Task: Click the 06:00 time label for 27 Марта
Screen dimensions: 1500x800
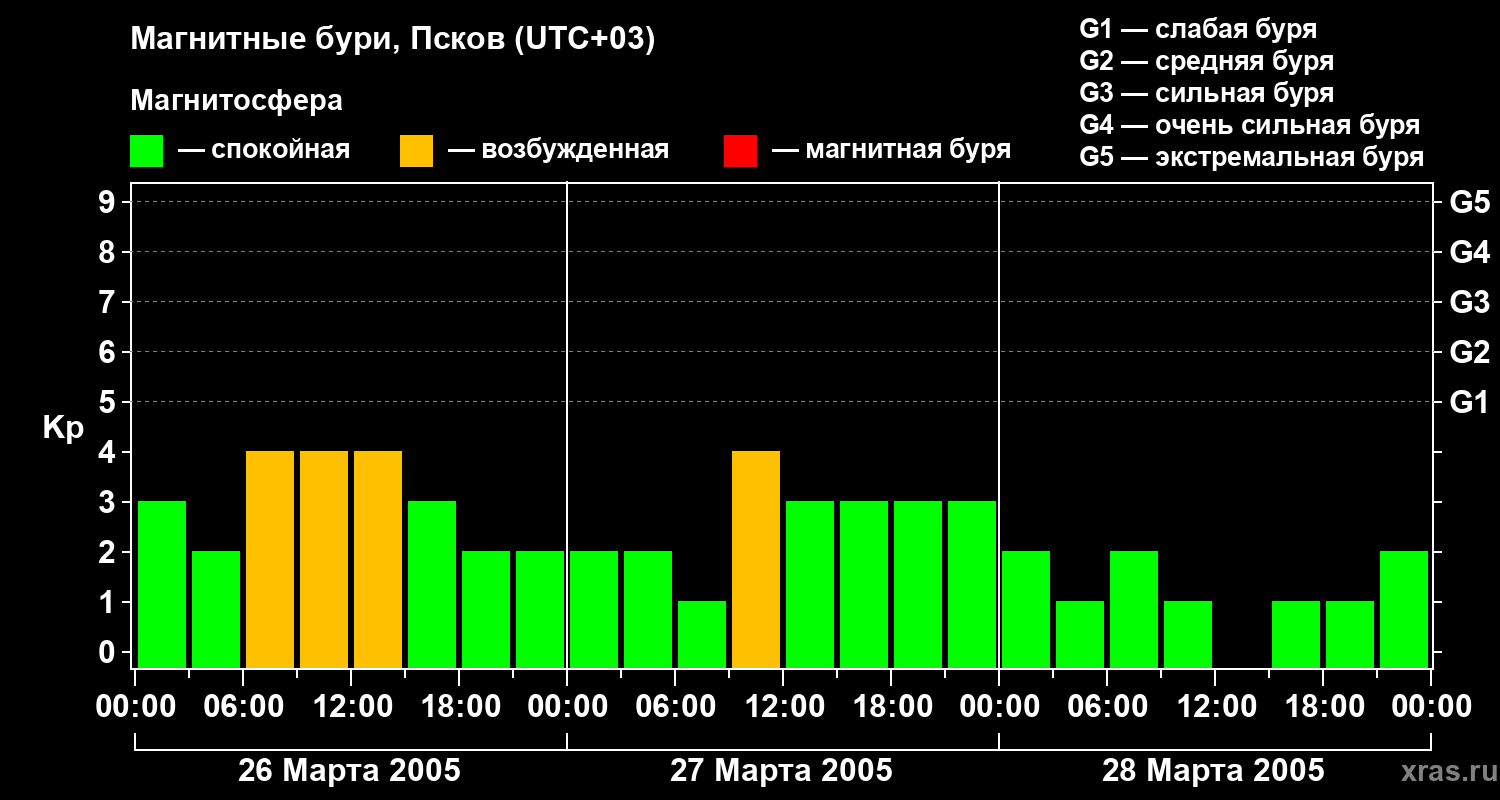Action: point(675,707)
